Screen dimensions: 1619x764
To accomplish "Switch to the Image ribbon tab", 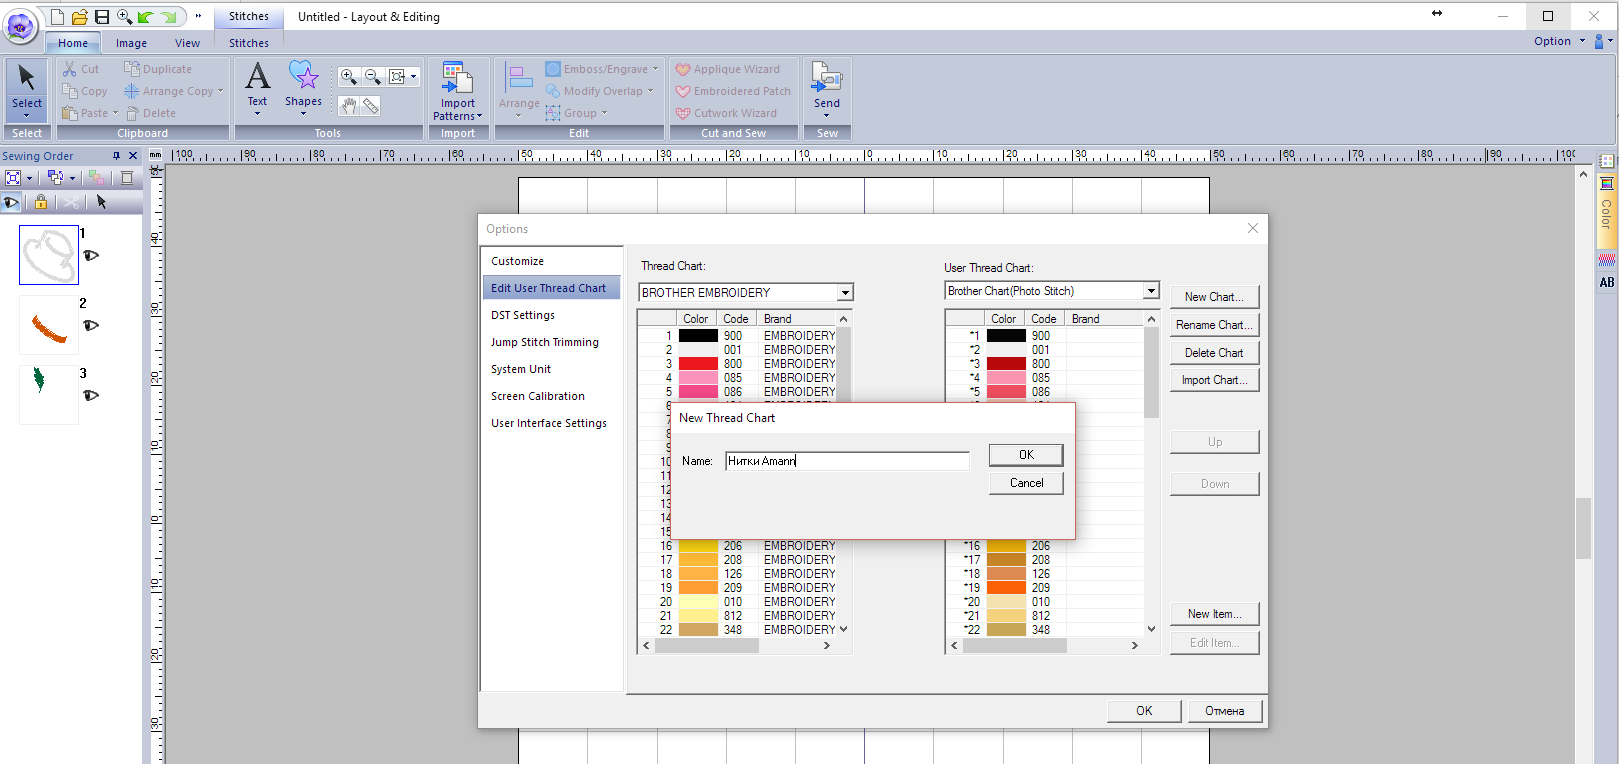I will point(131,43).
